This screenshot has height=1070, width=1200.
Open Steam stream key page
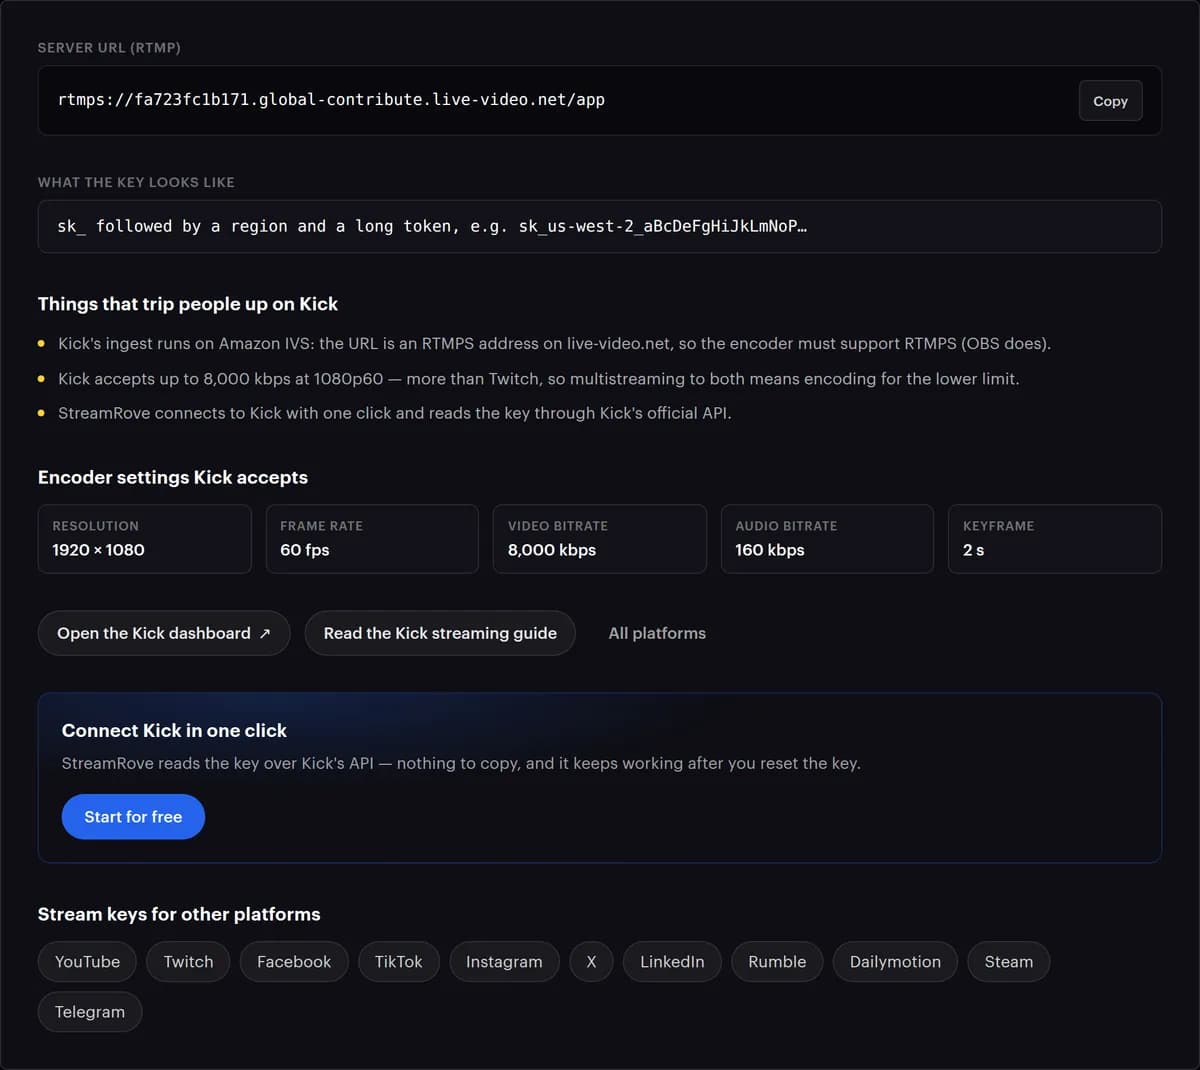click(x=1009, y=962)
